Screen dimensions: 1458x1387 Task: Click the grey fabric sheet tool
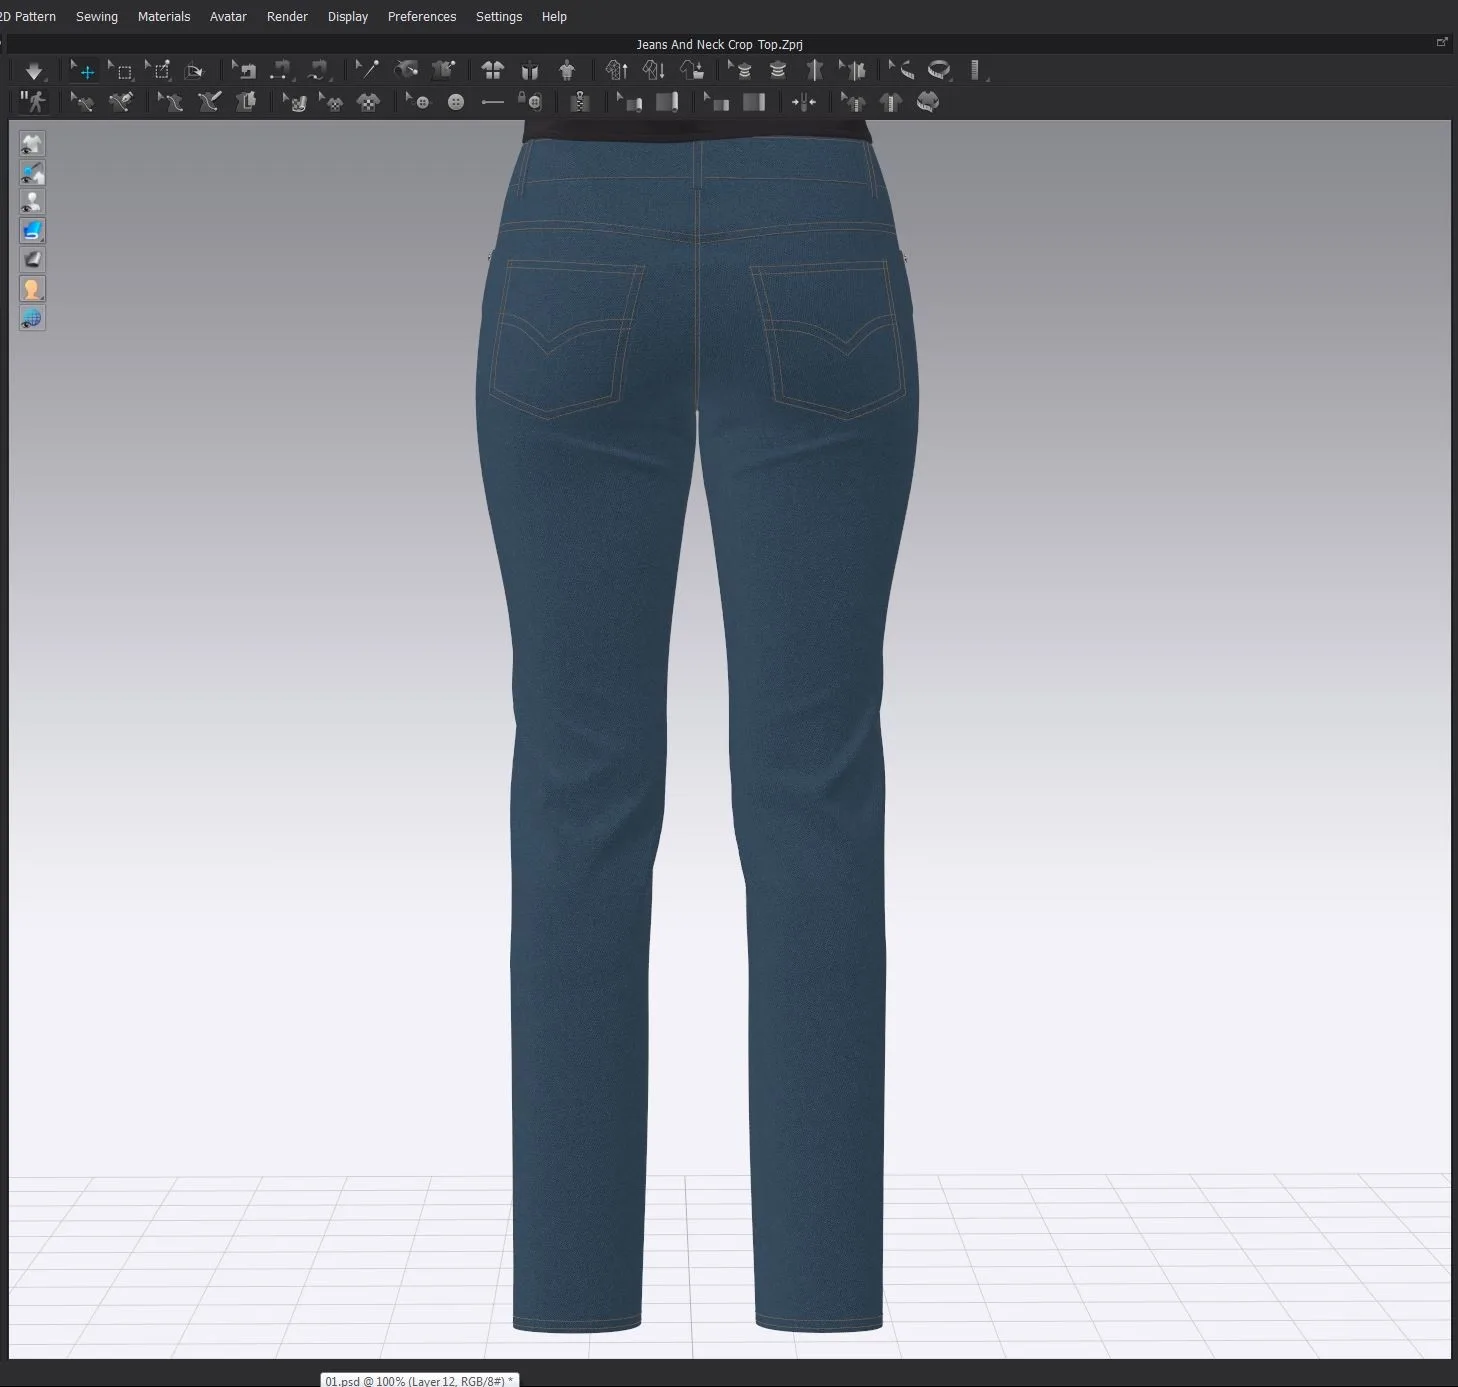point(754,102)
